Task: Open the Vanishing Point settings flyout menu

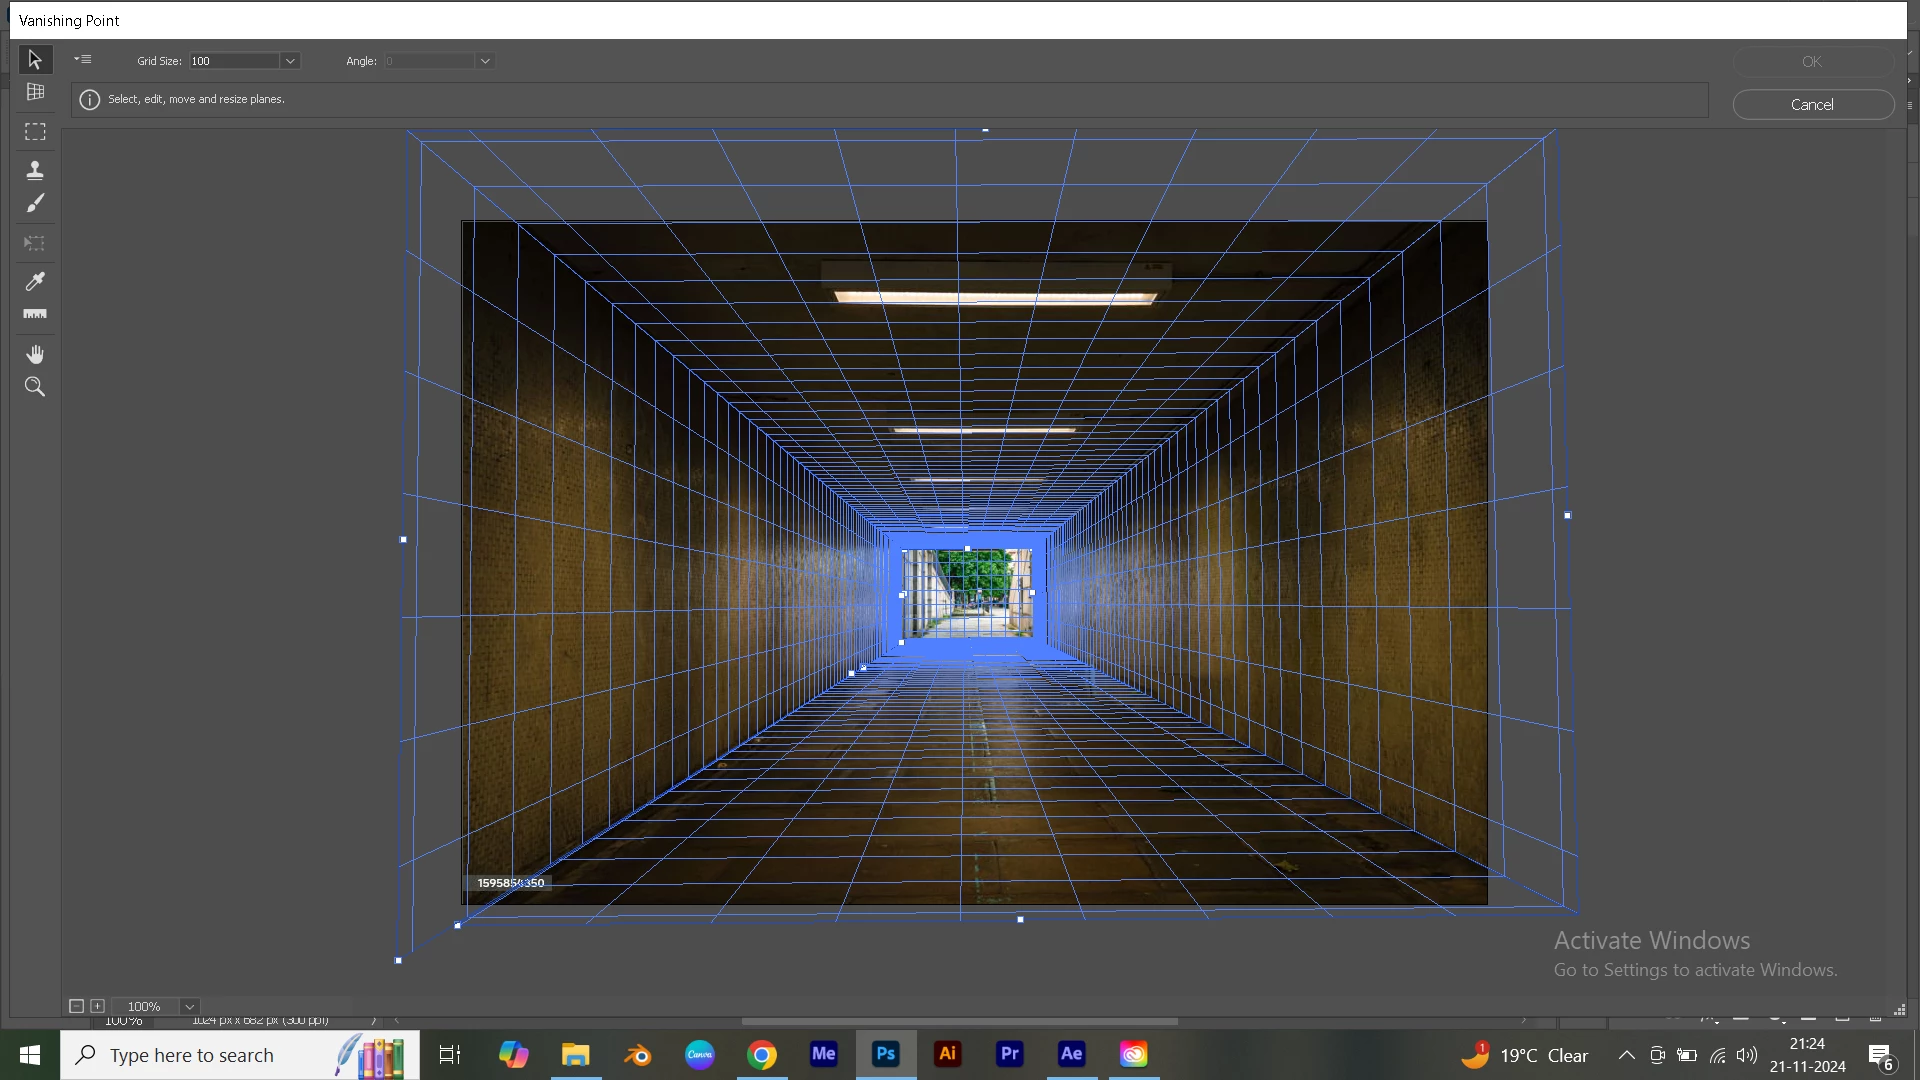Action: (x=83, y=60)
